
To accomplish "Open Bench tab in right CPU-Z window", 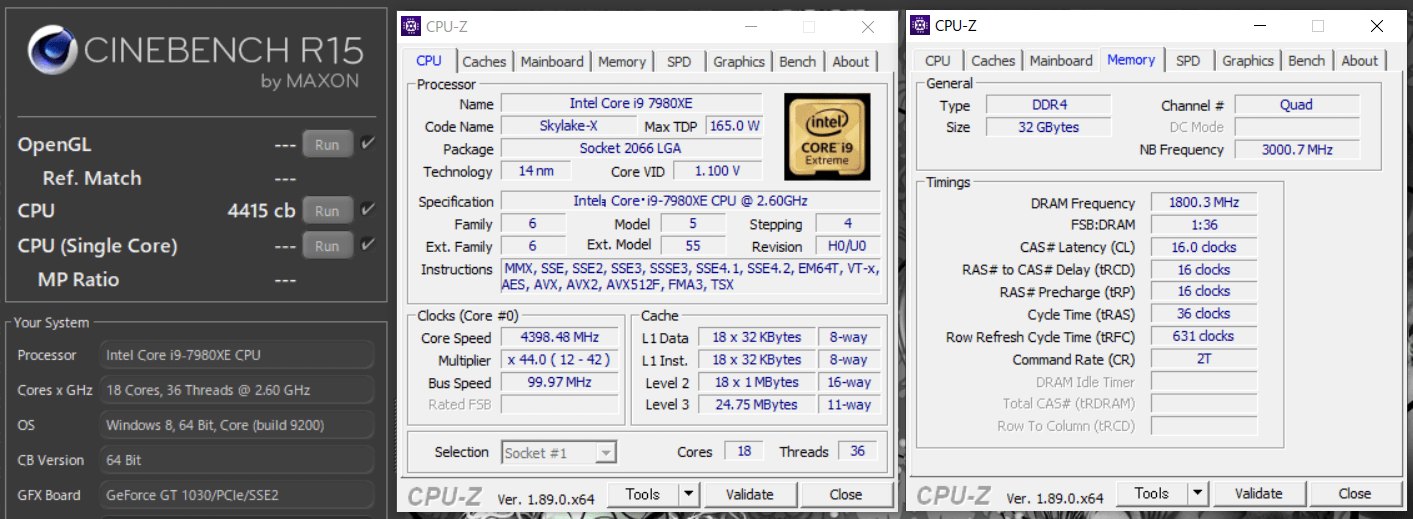I will (1306, 61).
